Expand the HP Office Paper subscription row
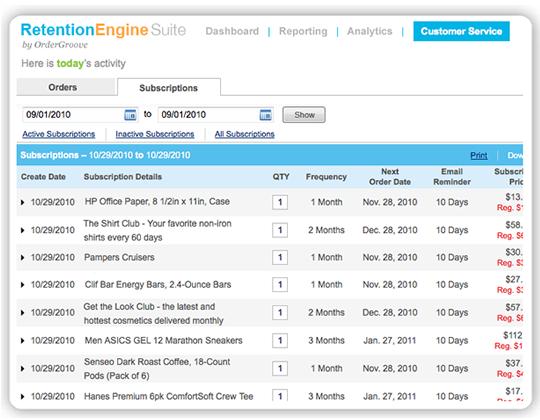Image resolution: width=540 pixels, height=420 pixels. [x=22, y=202]
